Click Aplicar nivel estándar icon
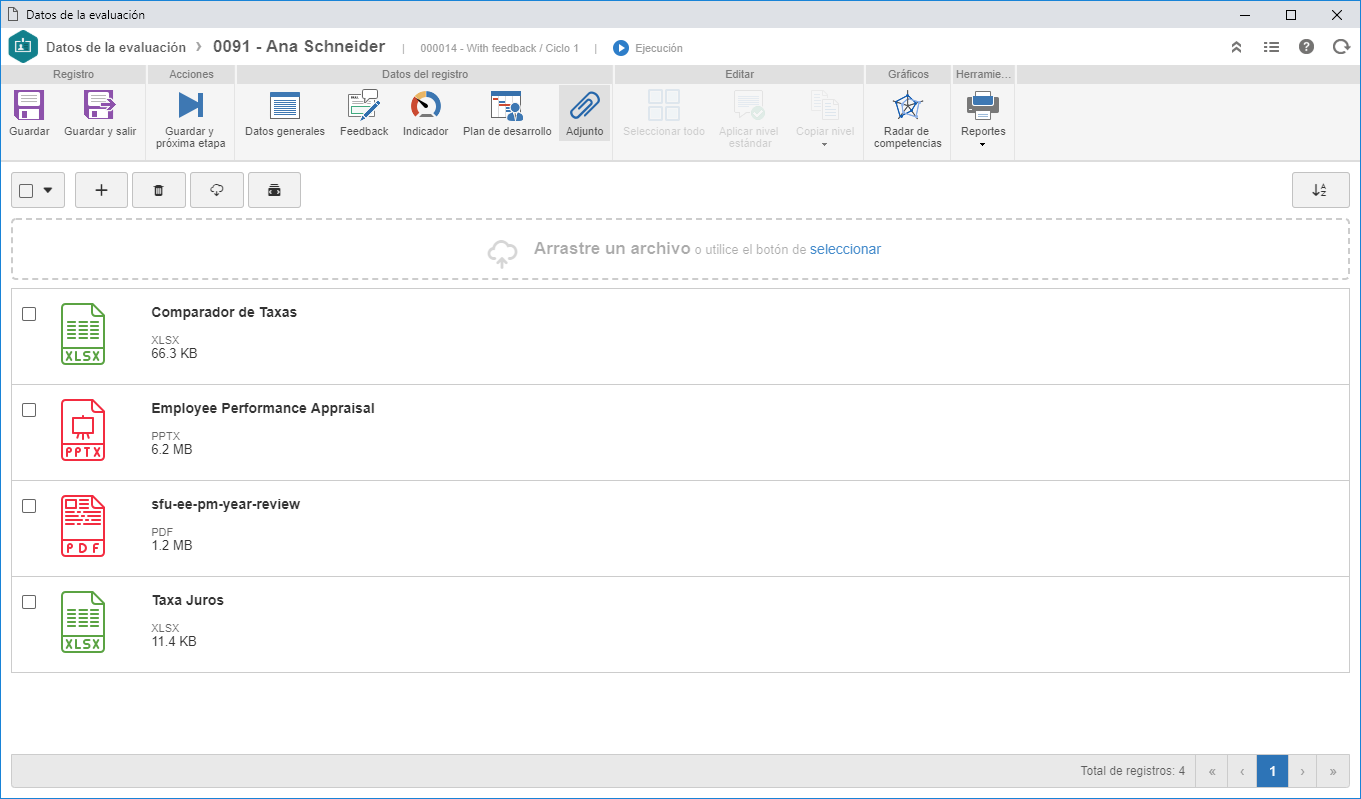 (x=749, y=105)
